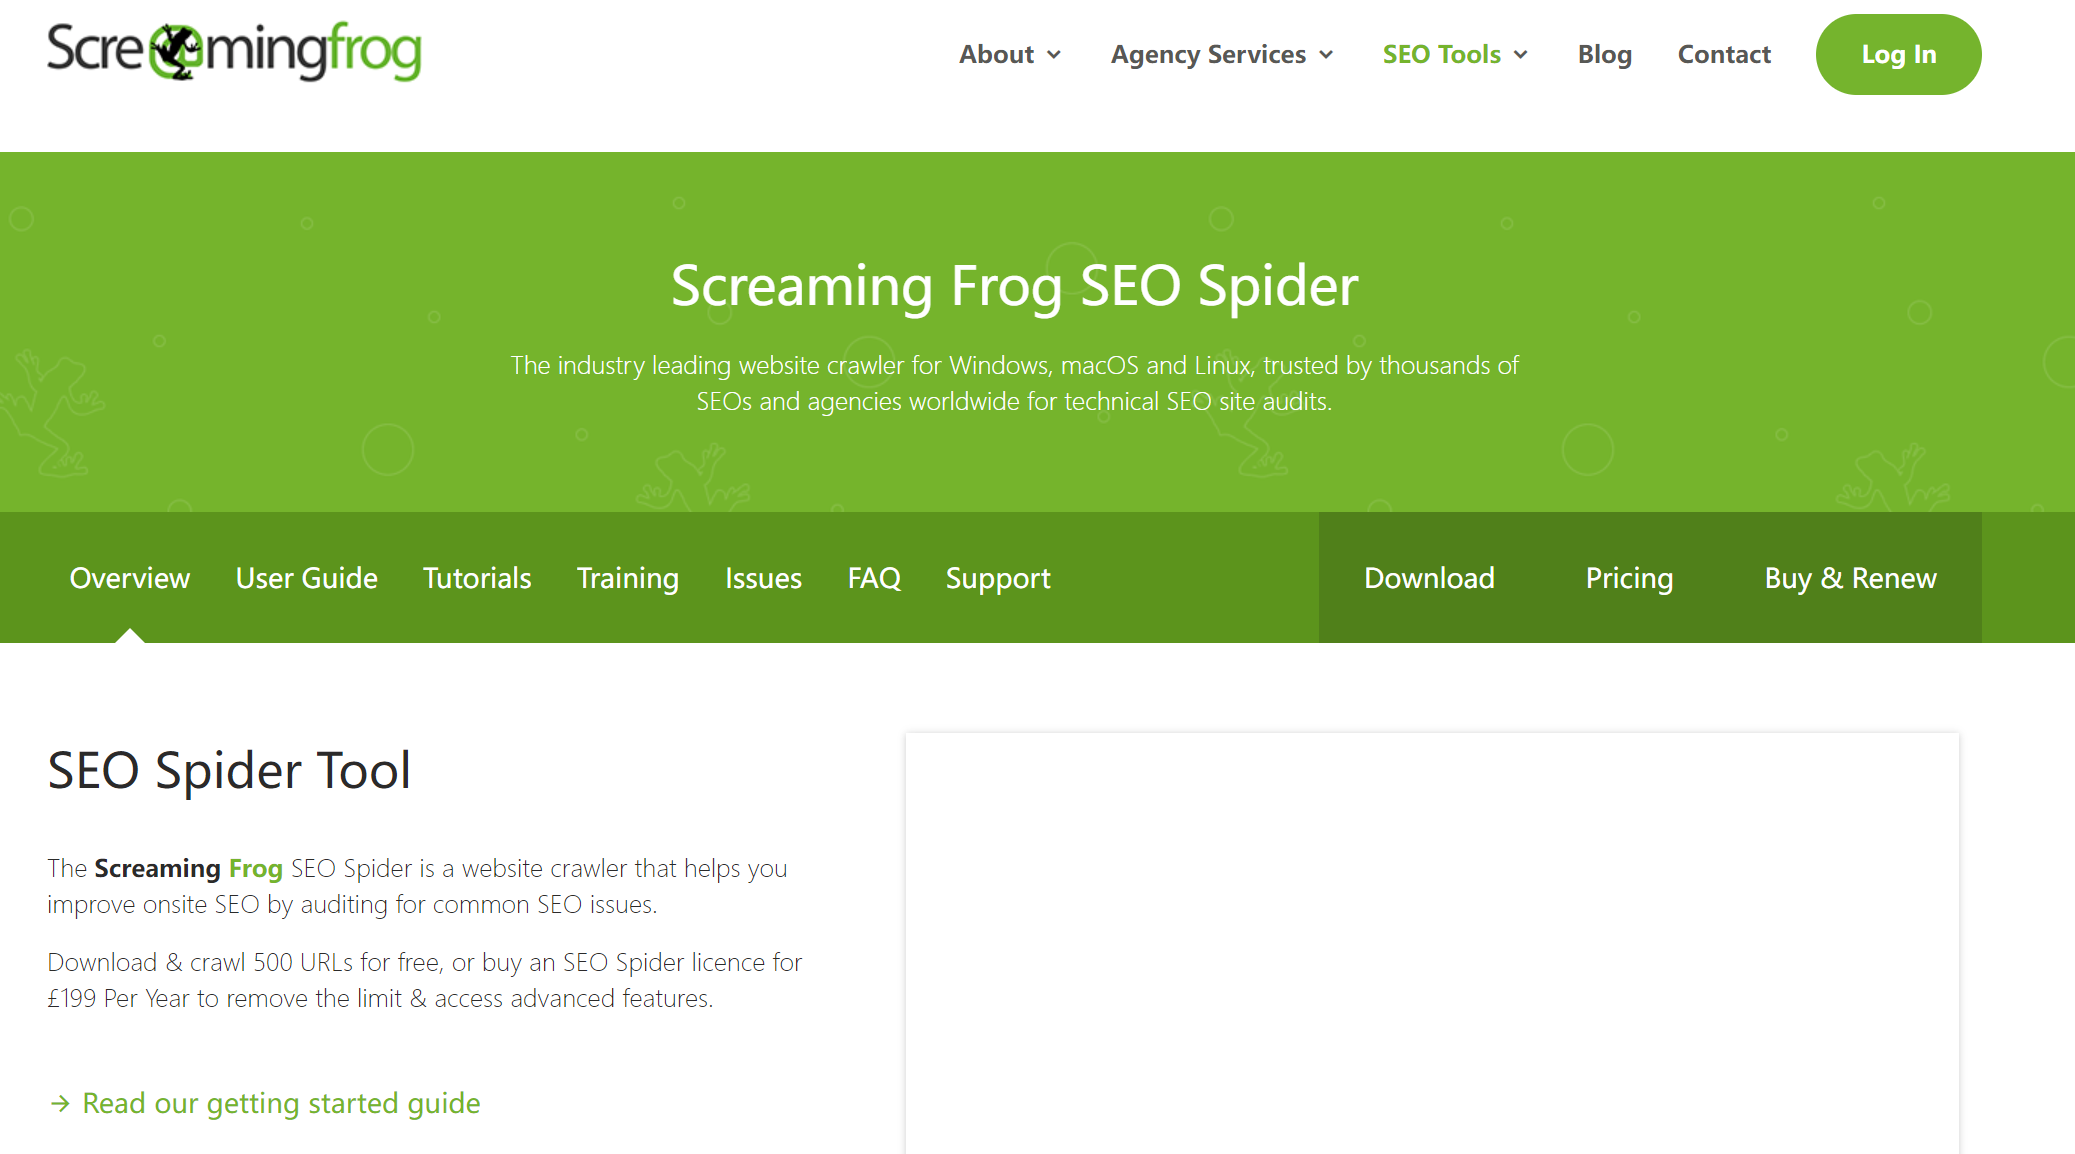The image size is (2075, 1154).
Task: Go to the Support tab
Action: [997, 578]
